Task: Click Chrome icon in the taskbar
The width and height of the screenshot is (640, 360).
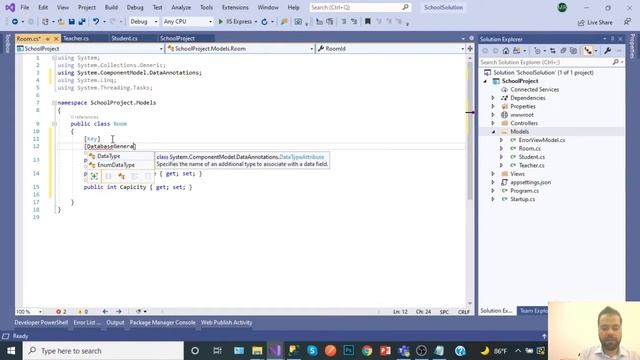Action: pos(367,351)
